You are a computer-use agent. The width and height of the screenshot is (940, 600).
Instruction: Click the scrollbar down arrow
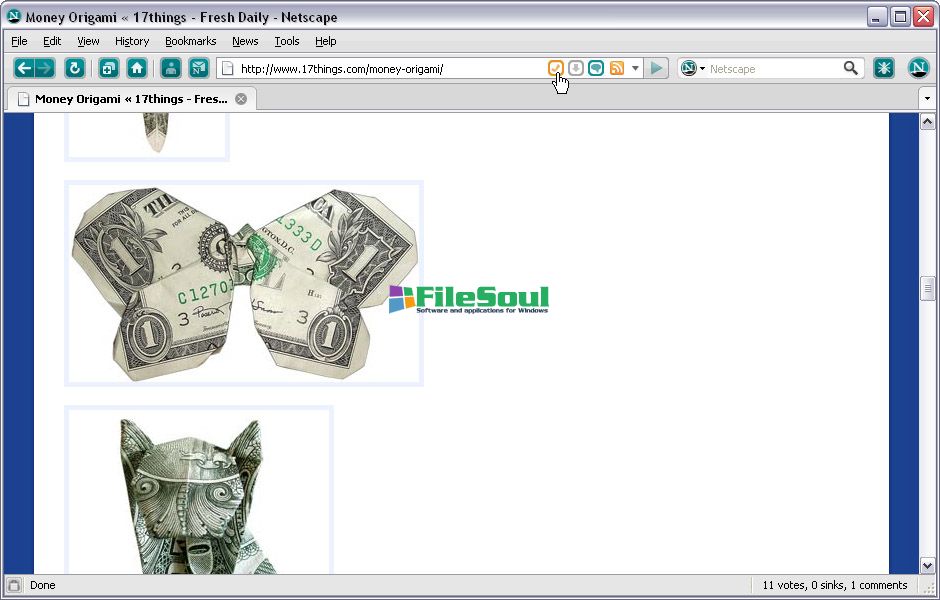(x=927, y=565)
